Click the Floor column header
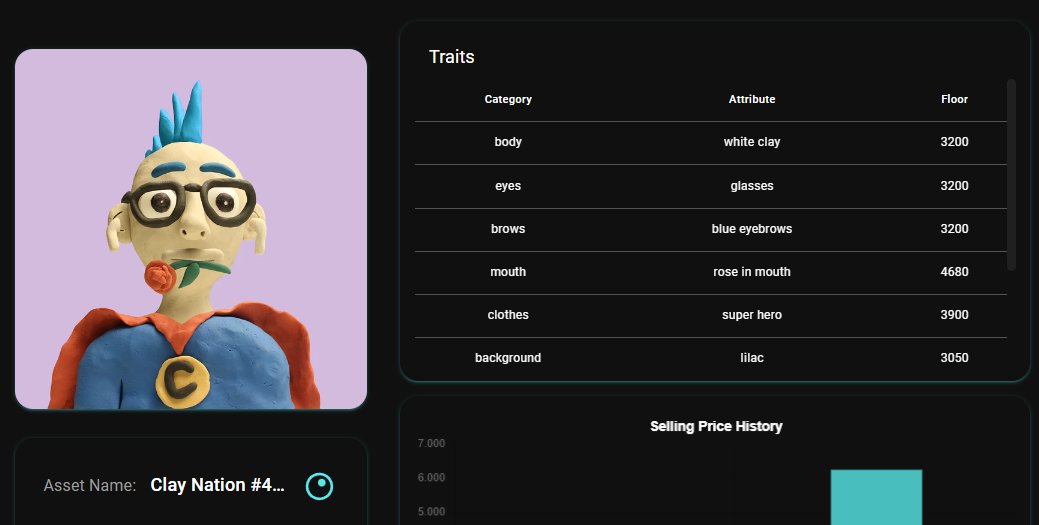Viewport: 1039px width, 525px height. coord(954,99)
